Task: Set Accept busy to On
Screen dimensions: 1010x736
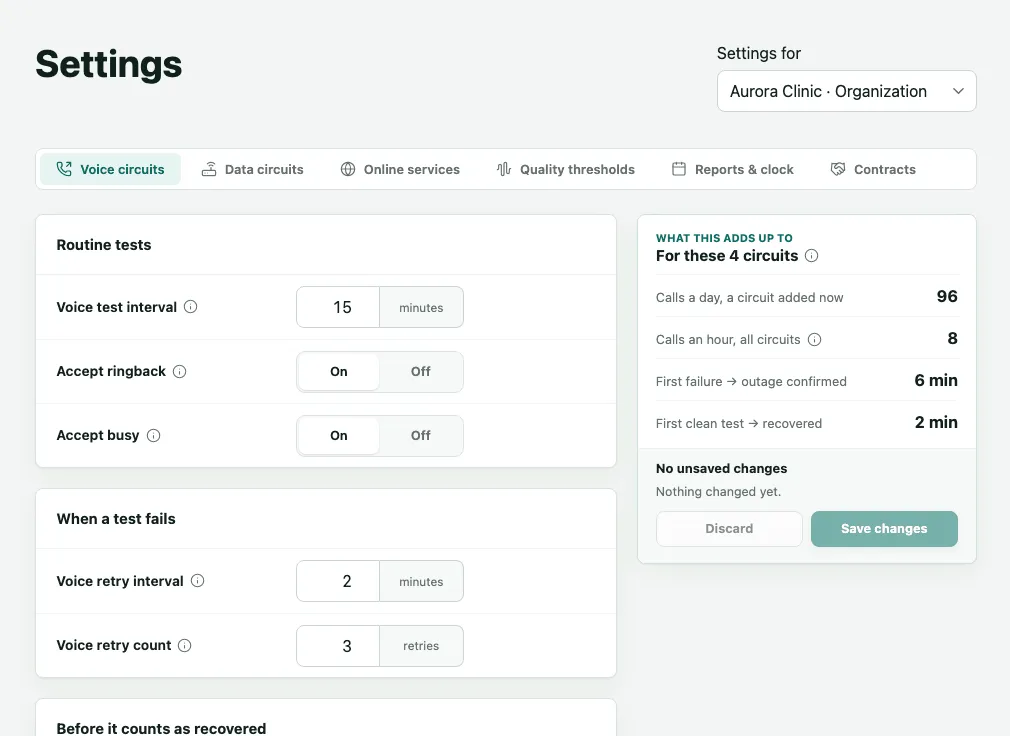Action: pyautogui.click(x=339, y=435)
